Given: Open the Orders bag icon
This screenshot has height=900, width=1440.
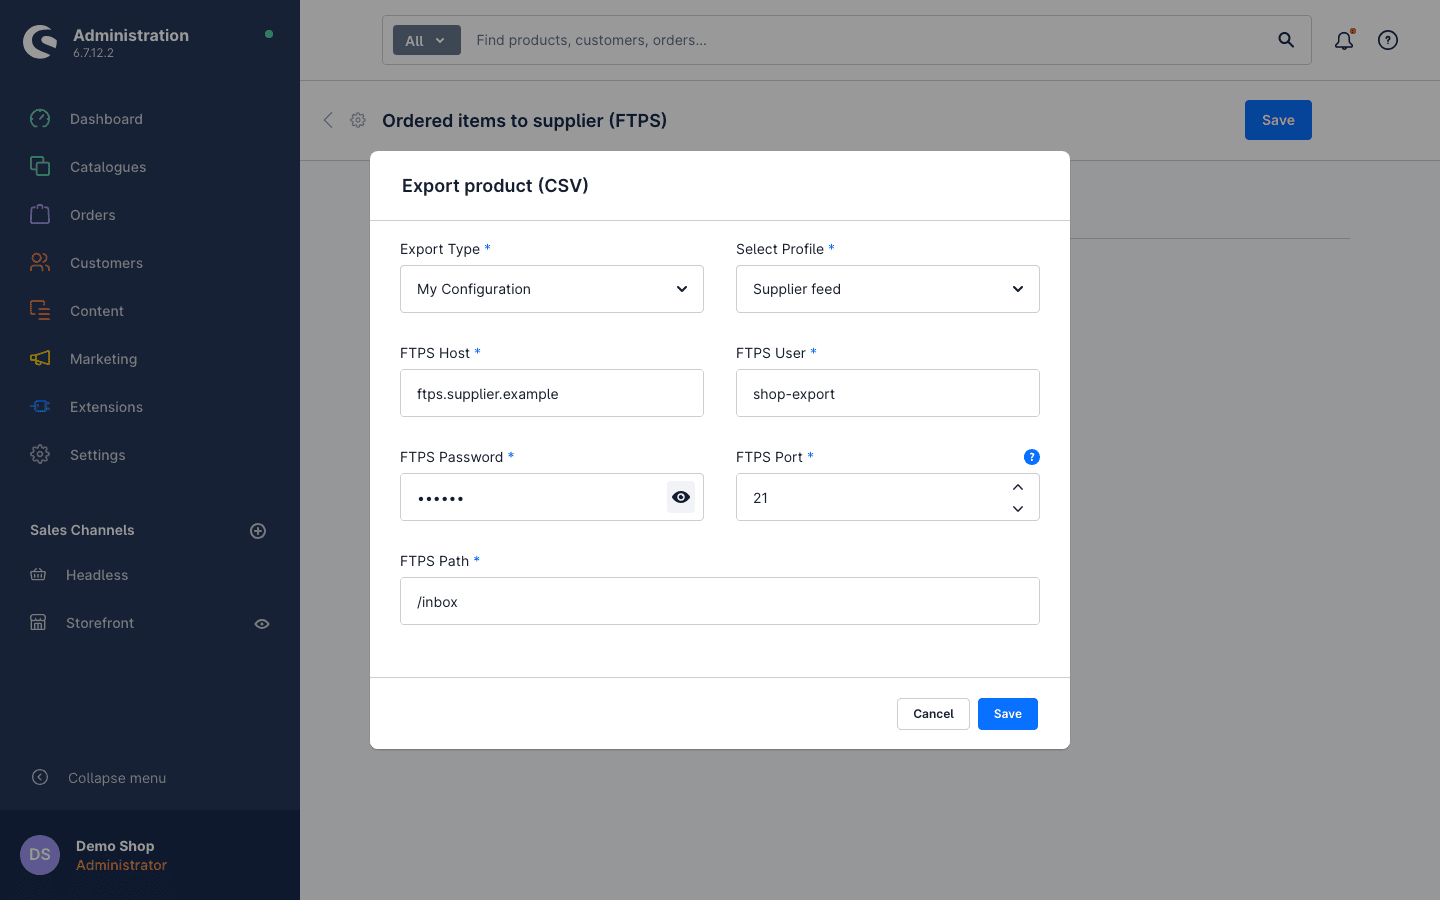Looking at the screenshot, I should [x=40, y=215].
